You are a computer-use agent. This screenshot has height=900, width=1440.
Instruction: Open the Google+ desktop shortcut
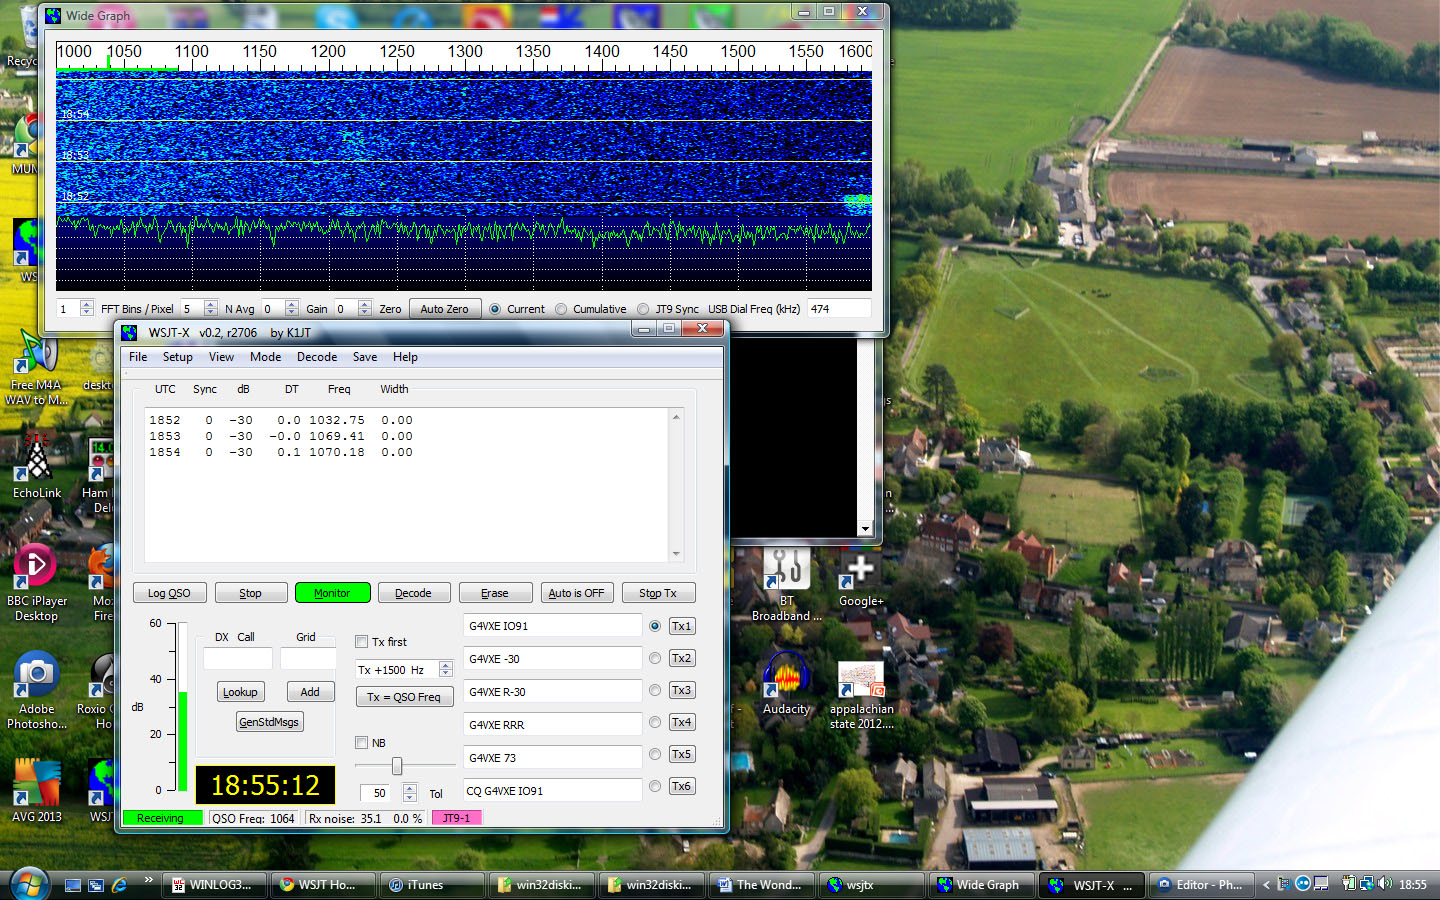(860, 570)
